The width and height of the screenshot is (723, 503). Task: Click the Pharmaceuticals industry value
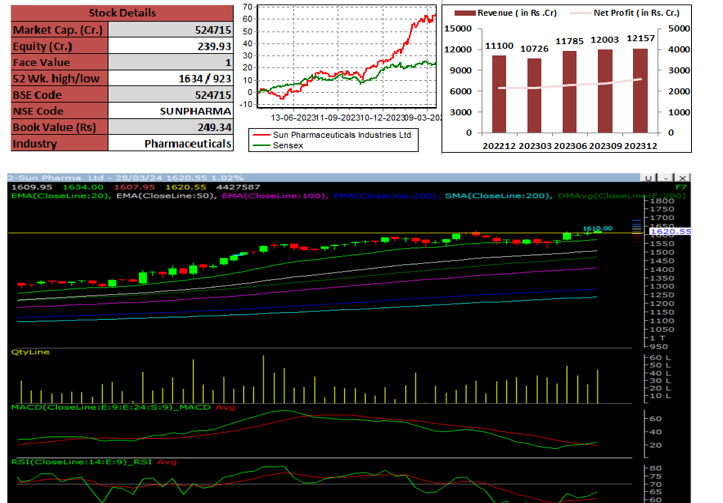pos(188,143)
